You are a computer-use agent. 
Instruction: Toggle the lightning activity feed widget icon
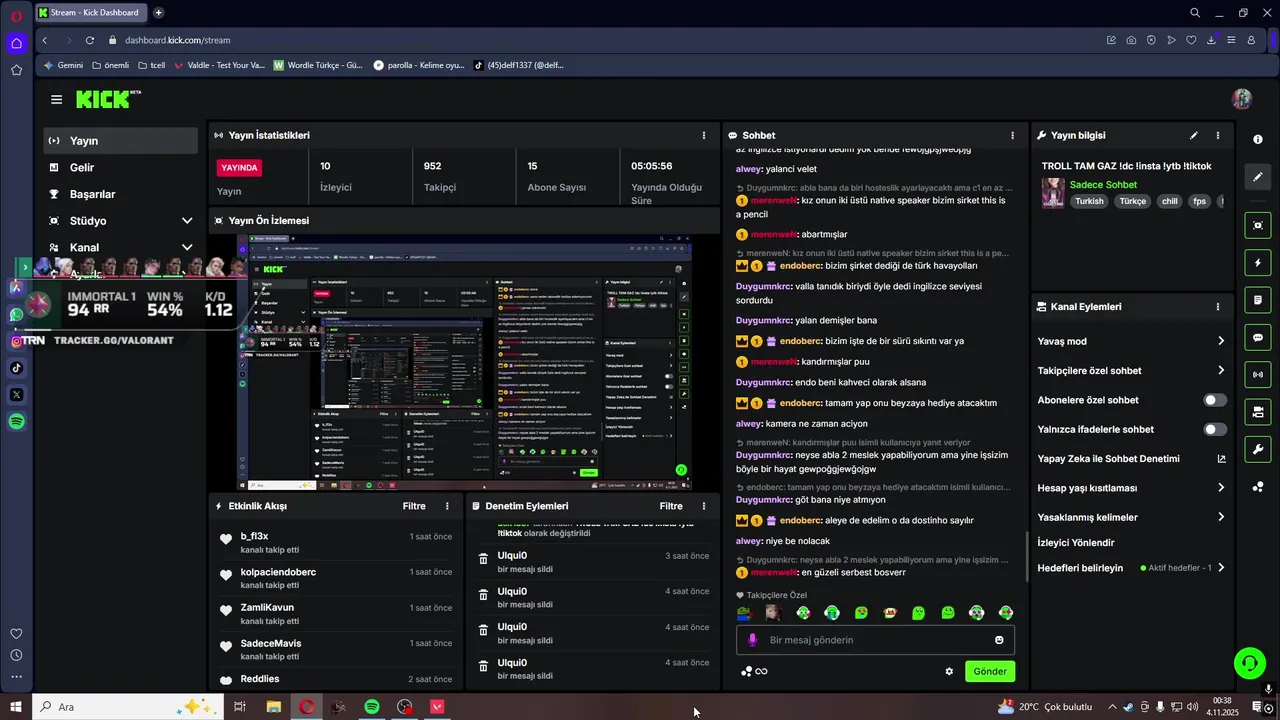[x=1258, y=263]
